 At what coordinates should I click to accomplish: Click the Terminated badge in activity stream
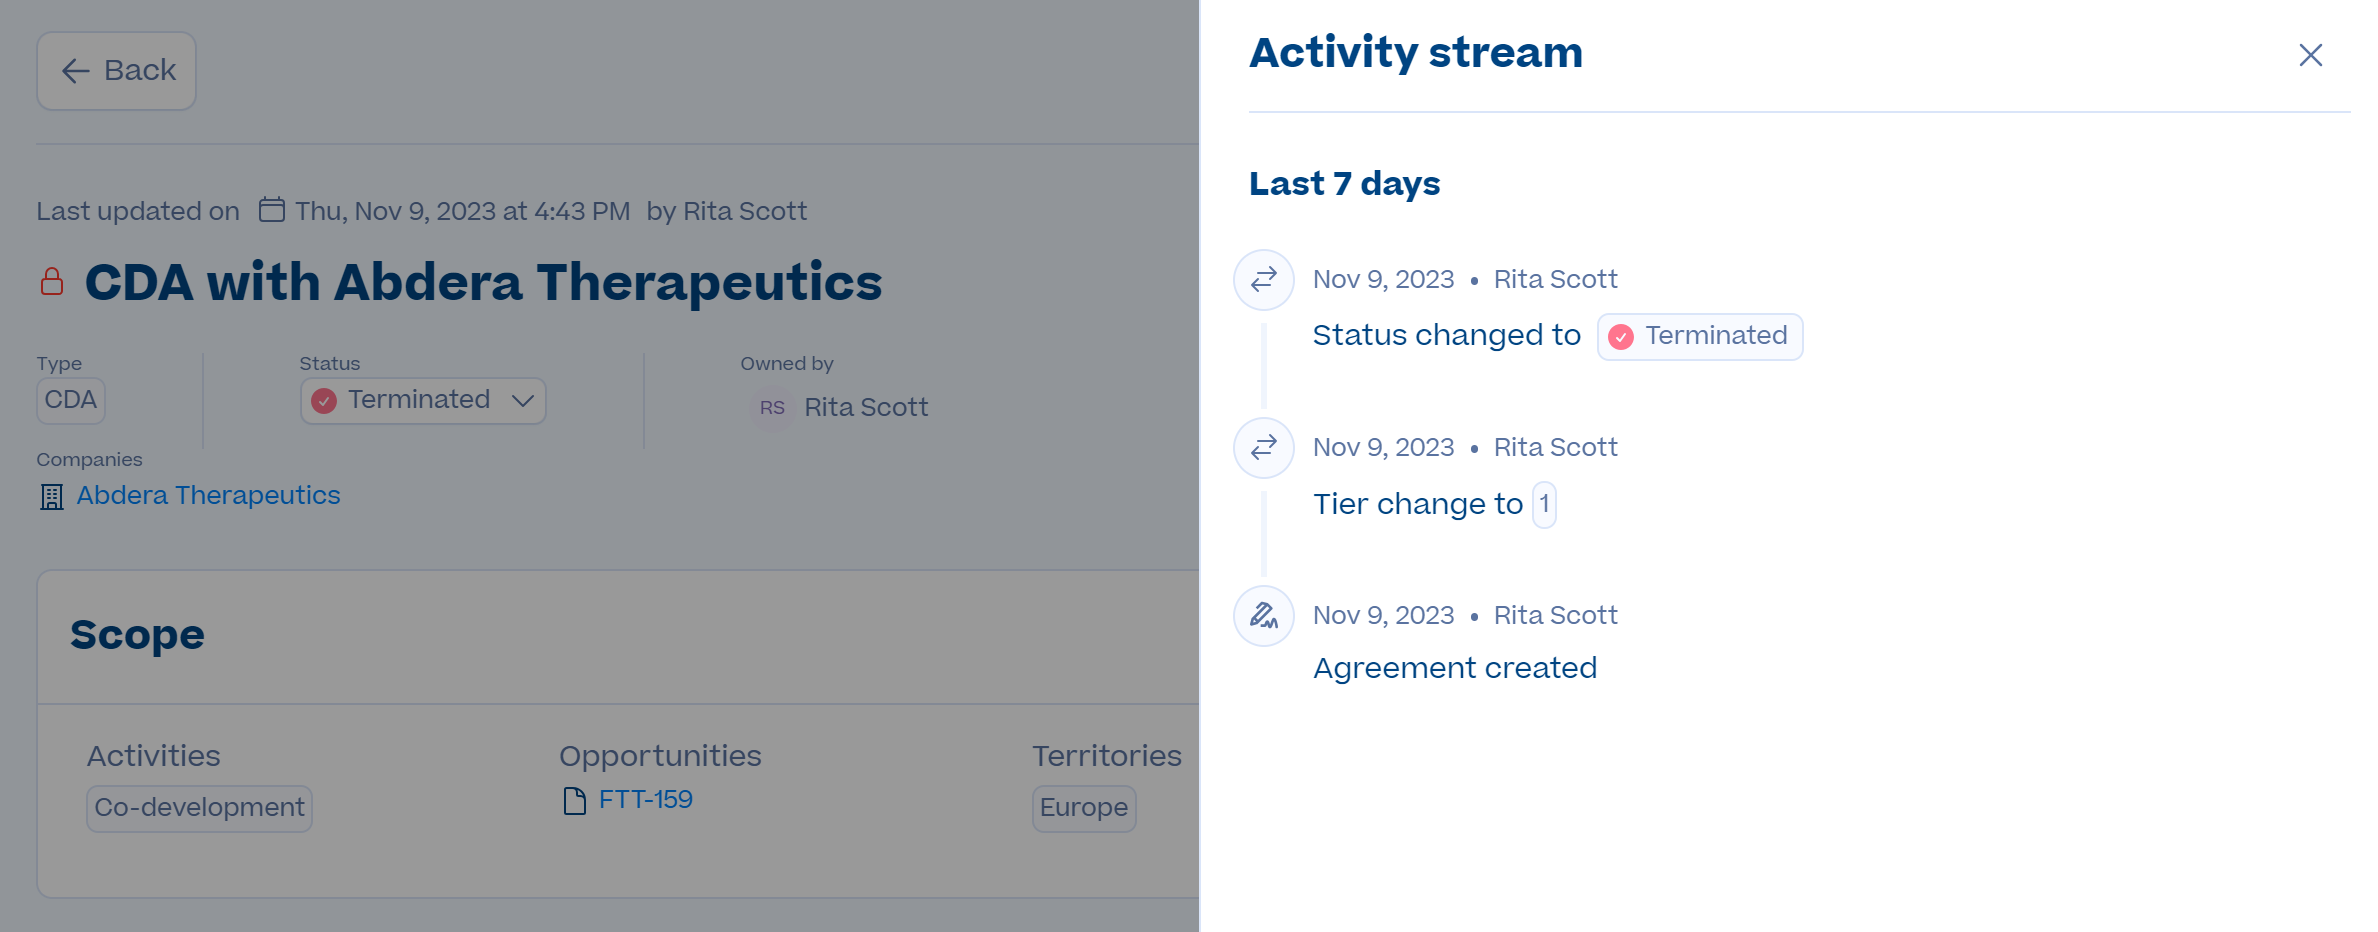pyautogui.click(x=1700, y=336)
